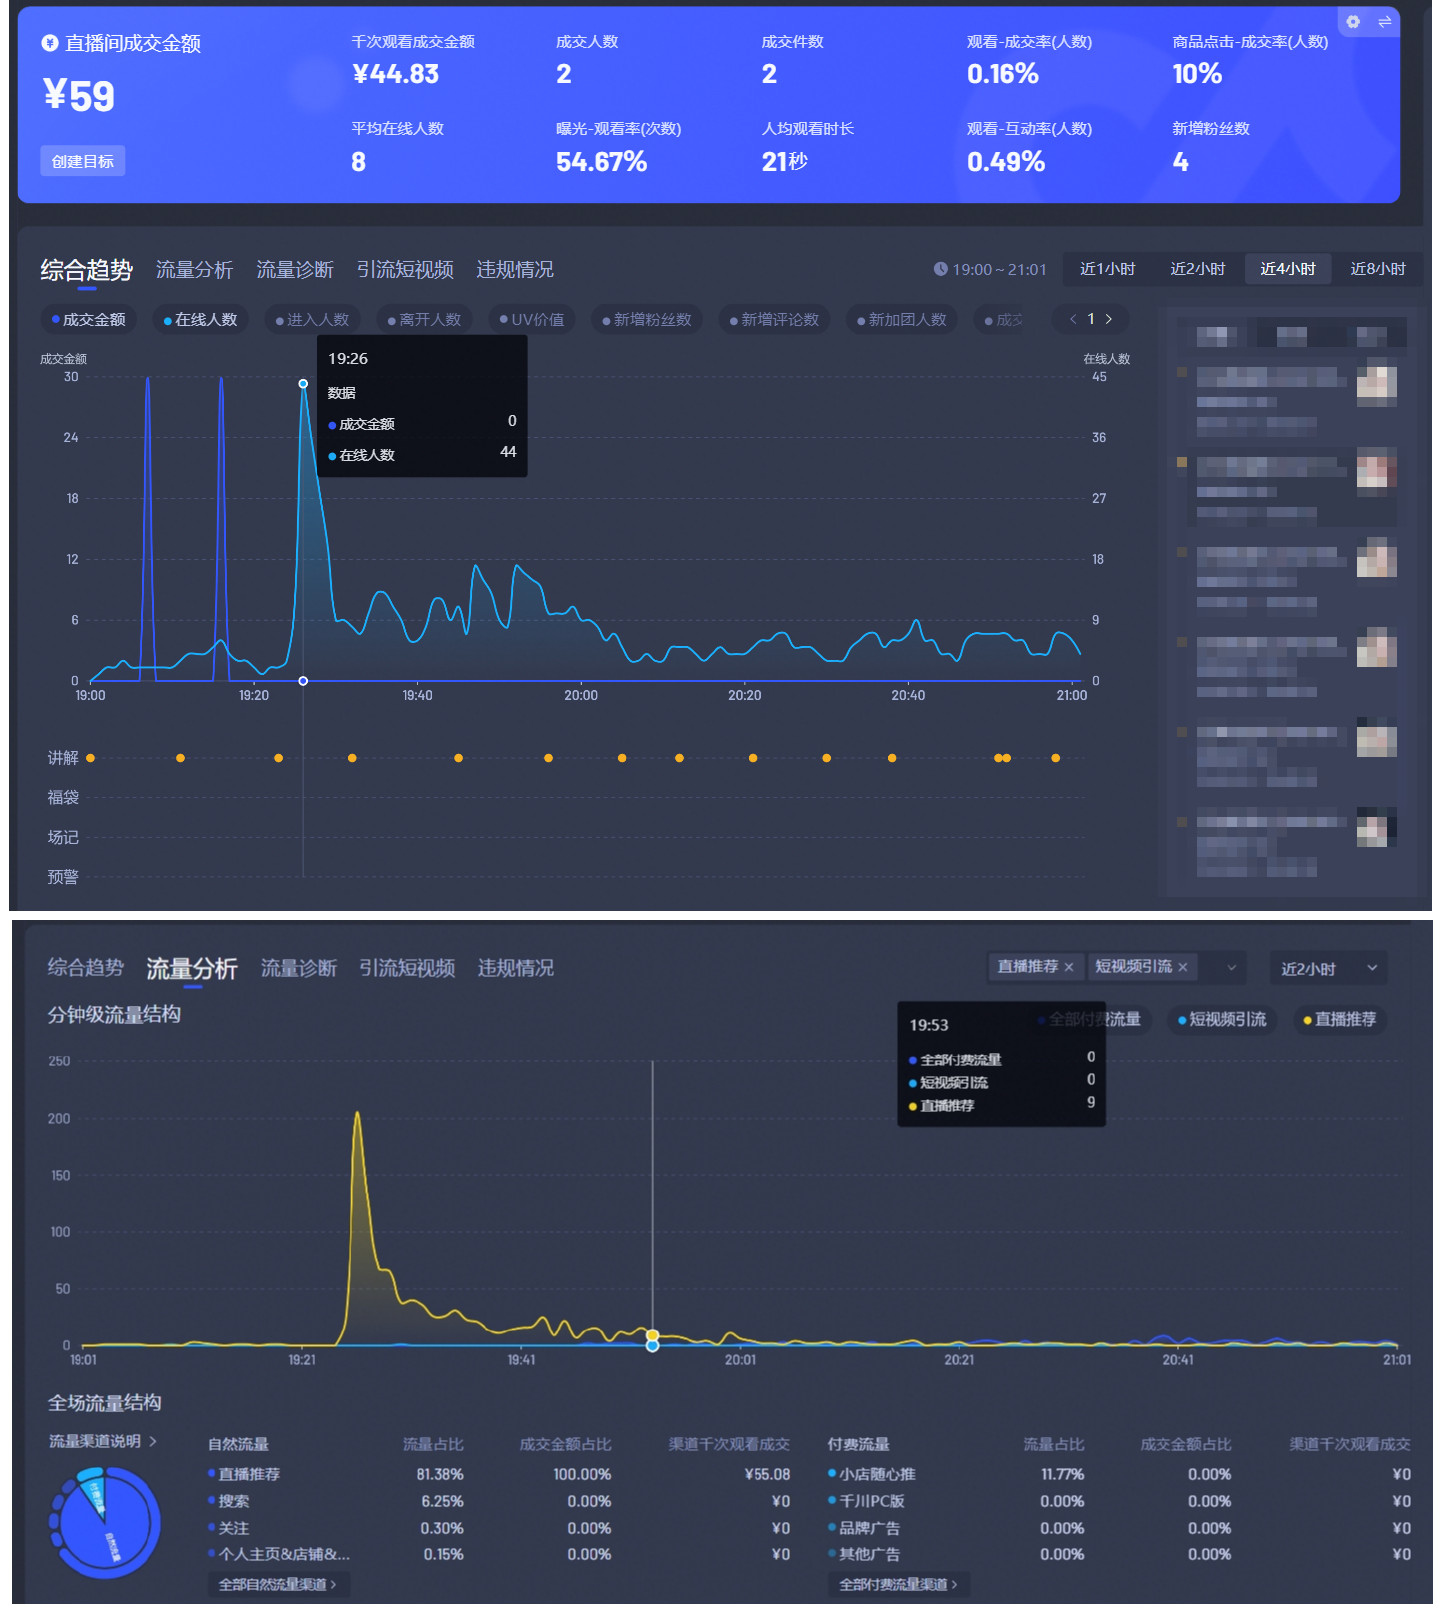Open 引流短视频 tab in upper panel

click(x=405, y=270)
